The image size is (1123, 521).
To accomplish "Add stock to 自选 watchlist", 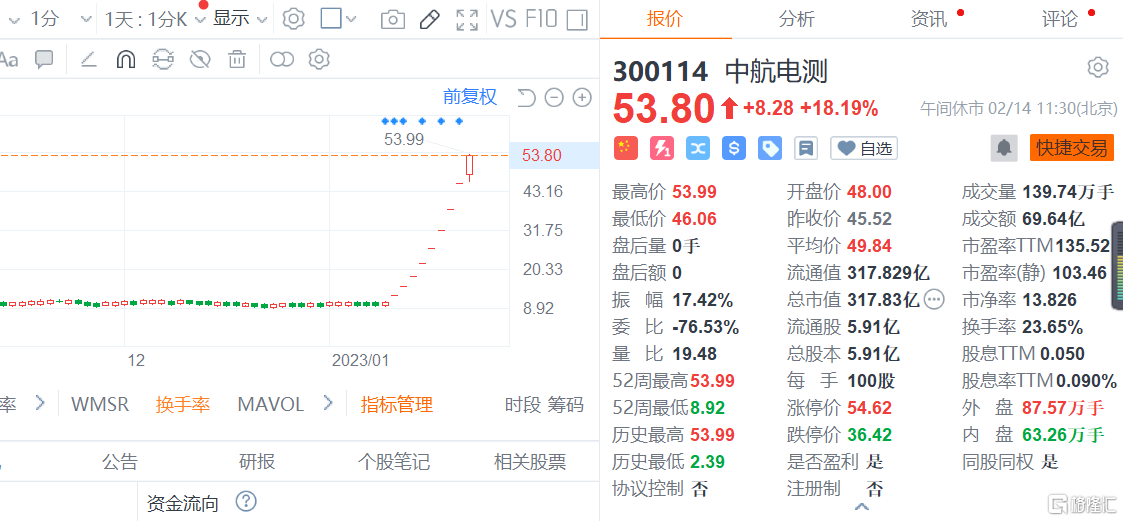I will pyautogui.click(x=864, y=148).
